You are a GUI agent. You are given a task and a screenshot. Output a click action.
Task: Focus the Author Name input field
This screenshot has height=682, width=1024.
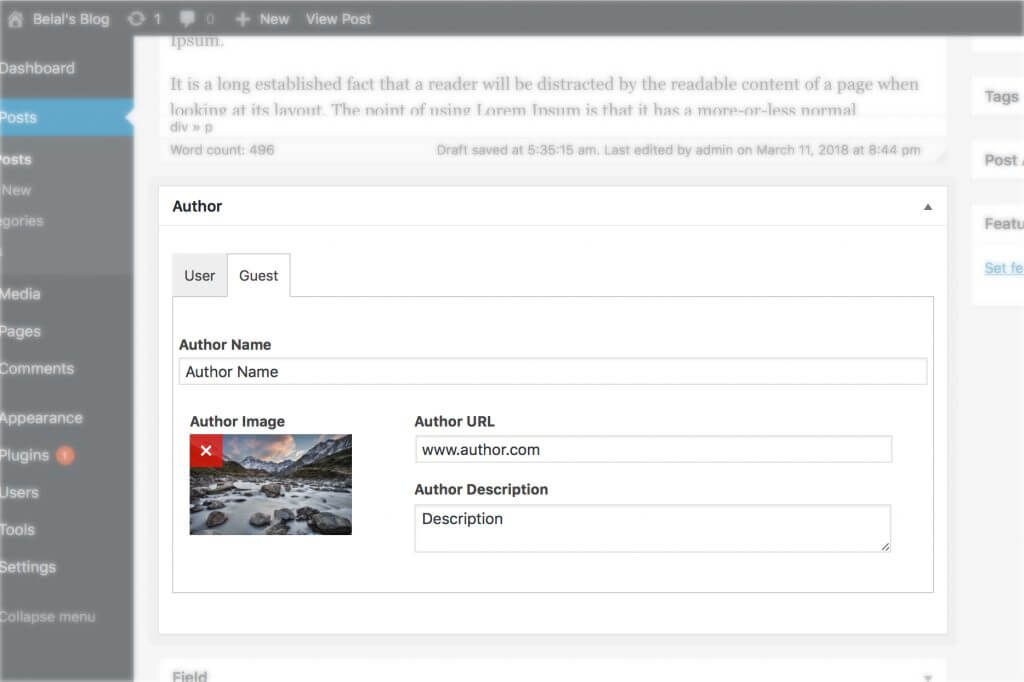(552, 372)
